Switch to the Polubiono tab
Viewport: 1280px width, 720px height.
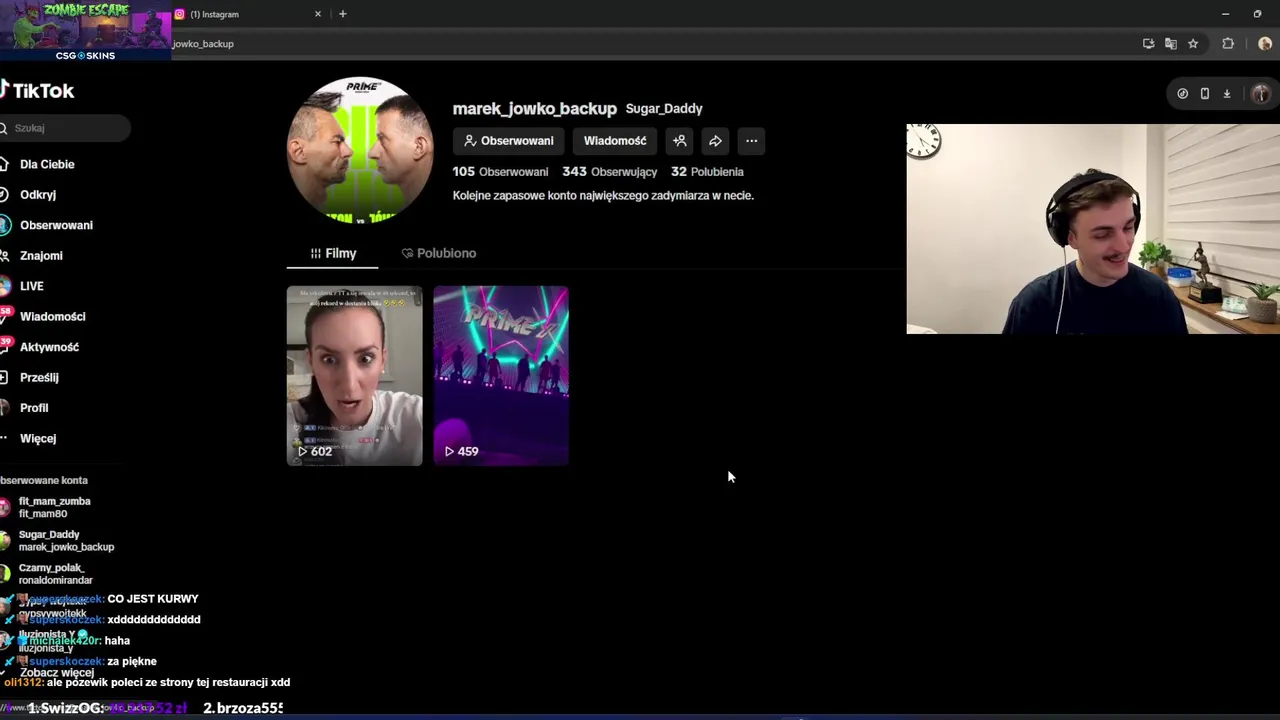pyautogui.click(x=438, y=254)
